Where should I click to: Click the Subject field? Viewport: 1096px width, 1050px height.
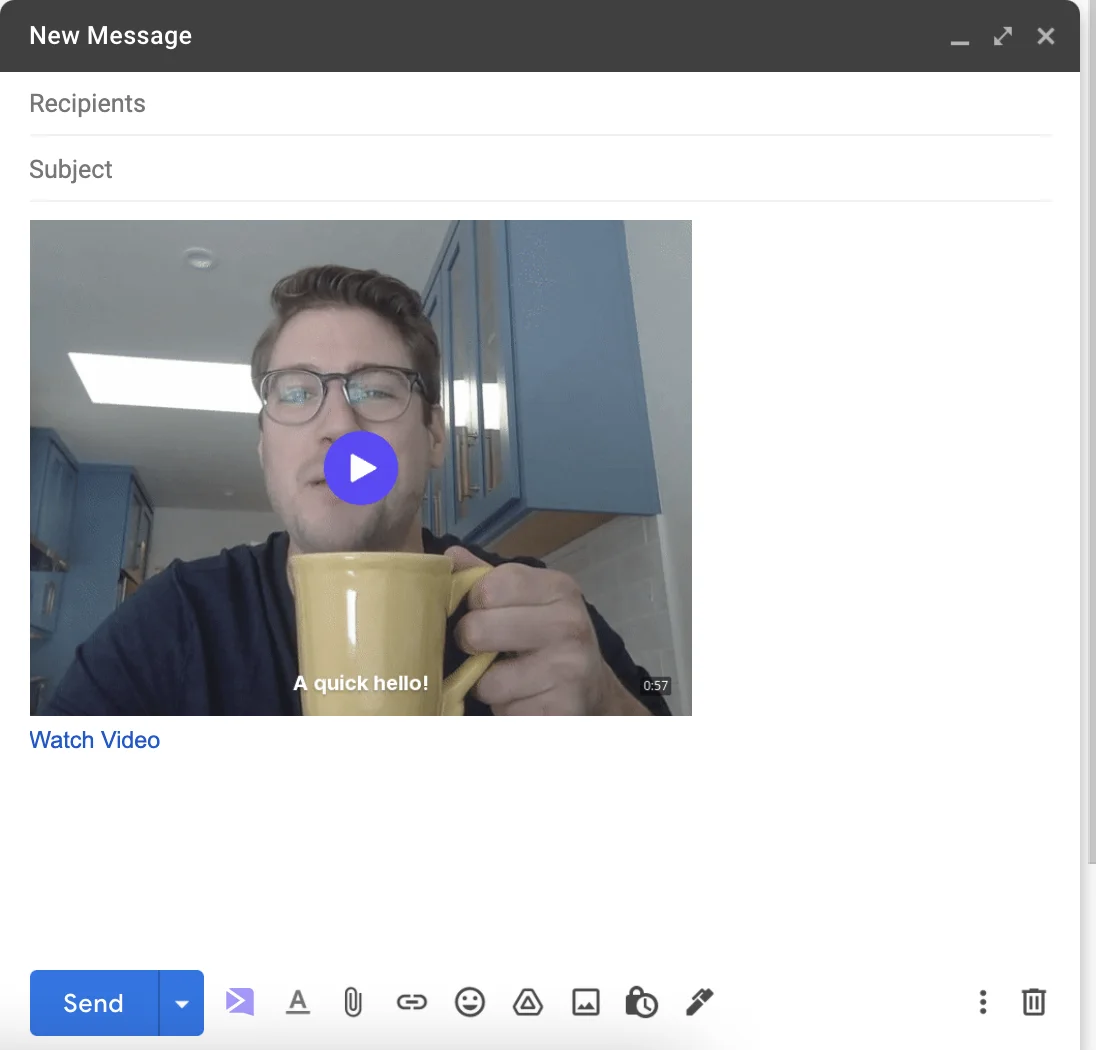(x=540, y=169)
